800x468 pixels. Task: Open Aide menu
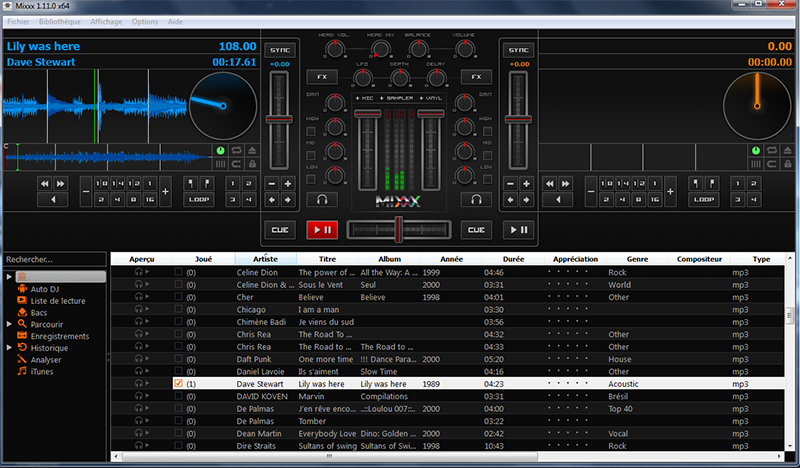click(175, 21)
